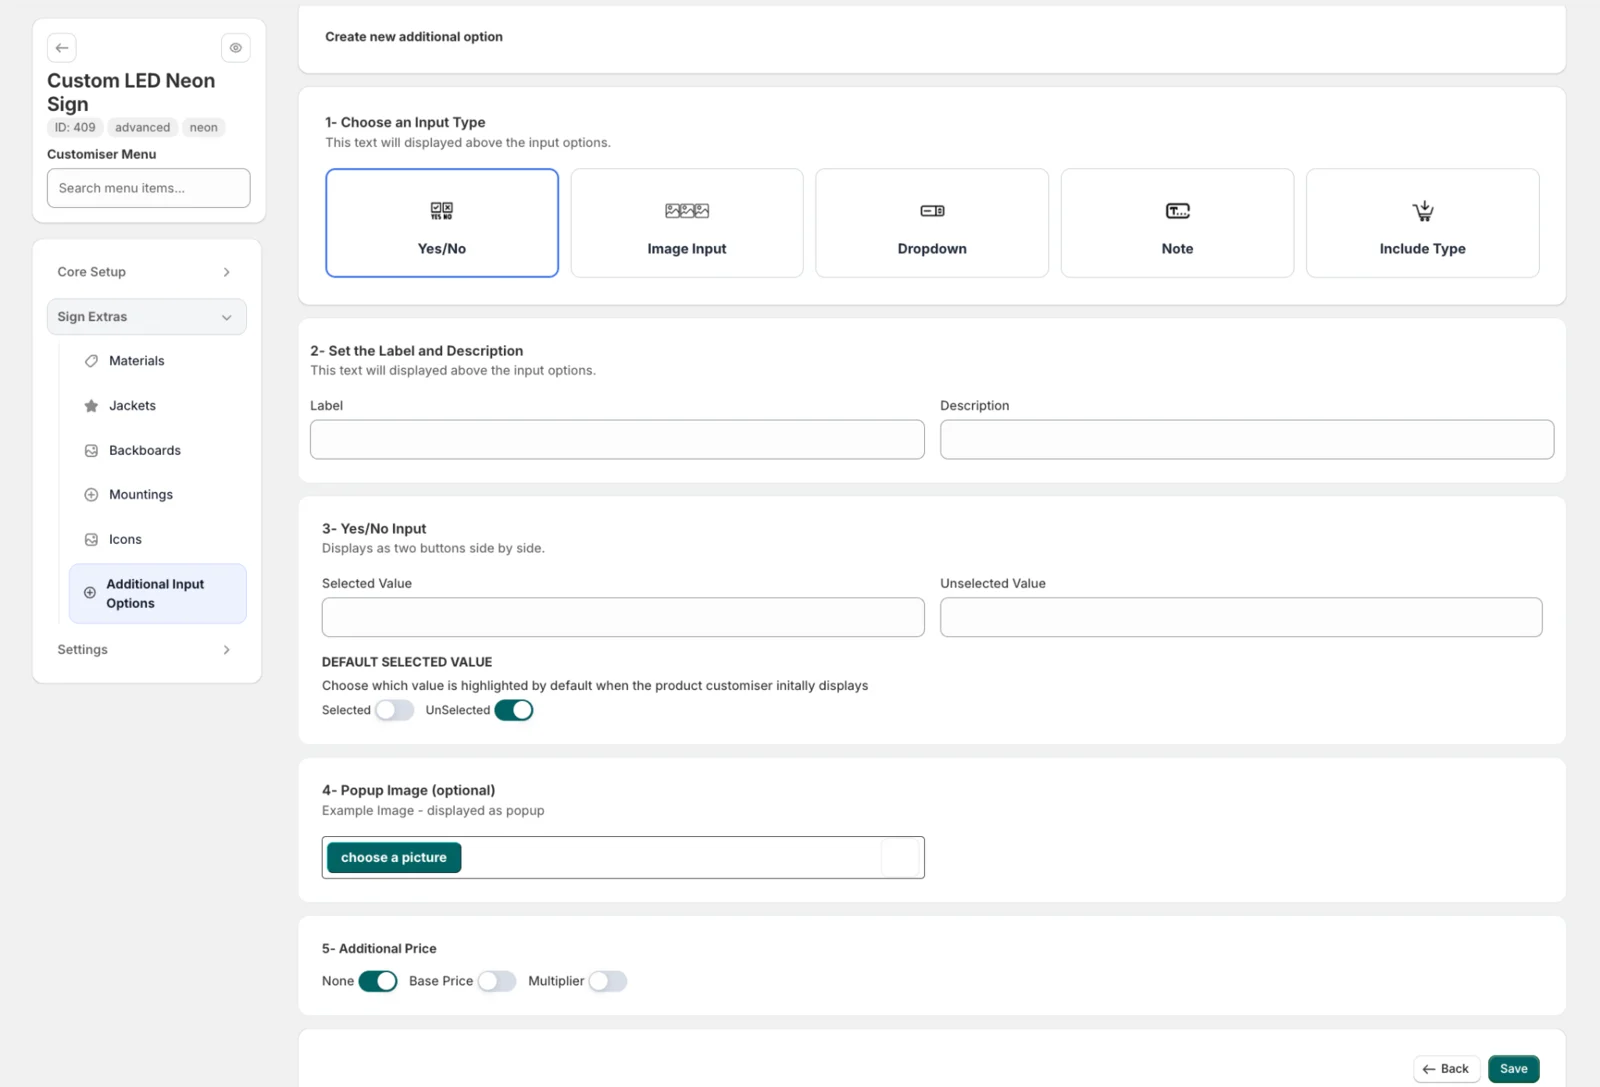Image resolution: width=1600 pixels, height=1087 pixels.
Task: Focus the Search menu items field
Action: (149, 188)
